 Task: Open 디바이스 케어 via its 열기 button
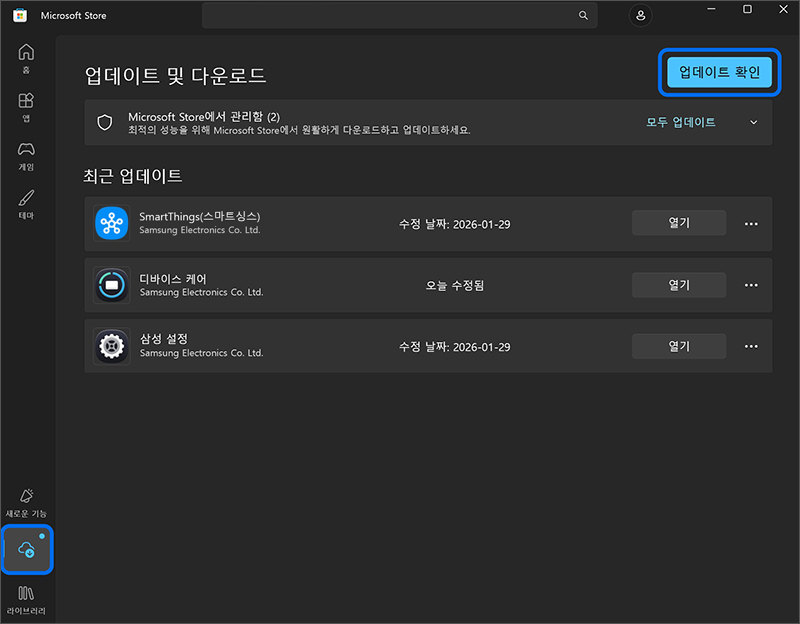point(678,284)
